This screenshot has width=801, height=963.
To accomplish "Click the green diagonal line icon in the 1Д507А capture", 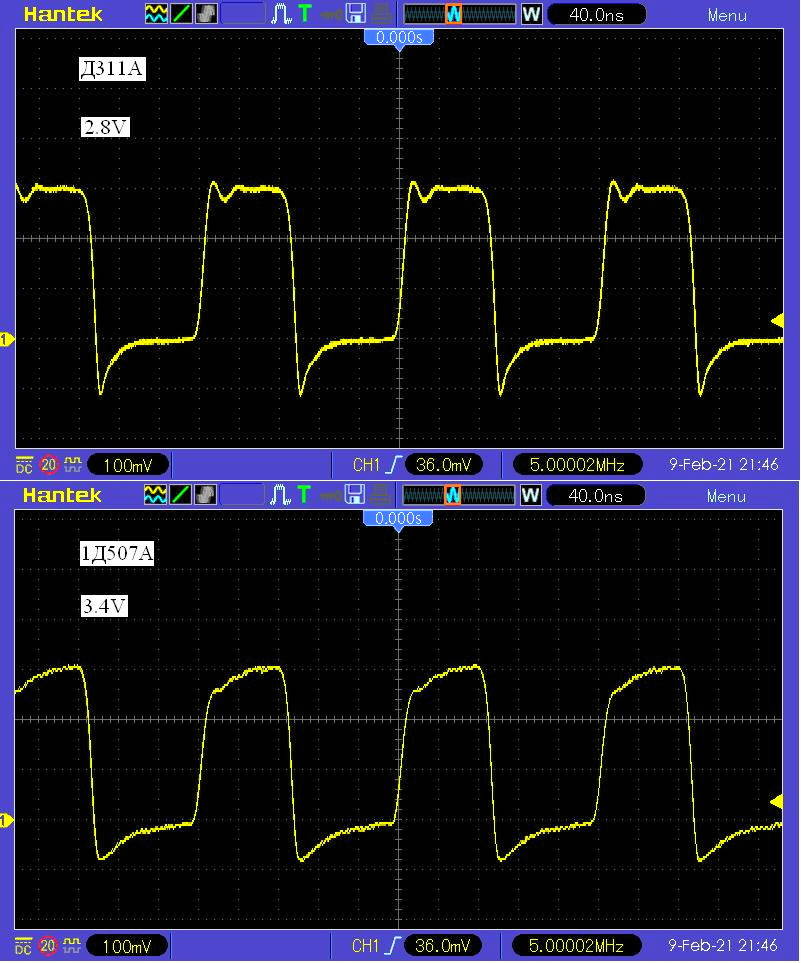I will pos(180,494).
